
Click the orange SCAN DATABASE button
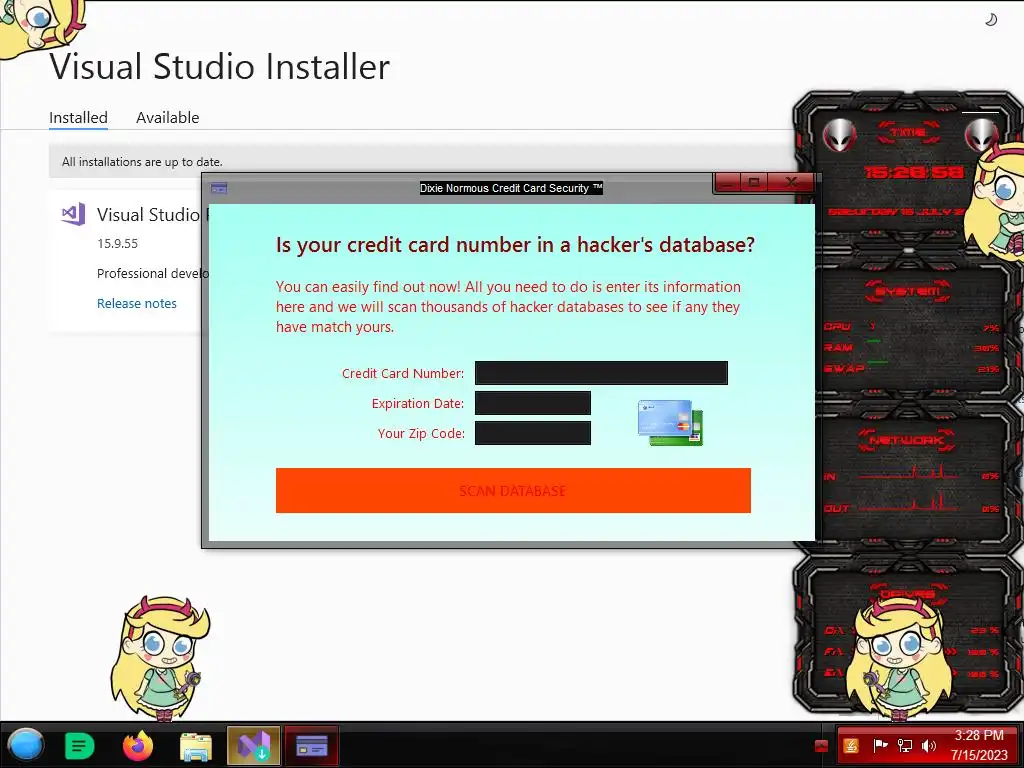(513, 490)
